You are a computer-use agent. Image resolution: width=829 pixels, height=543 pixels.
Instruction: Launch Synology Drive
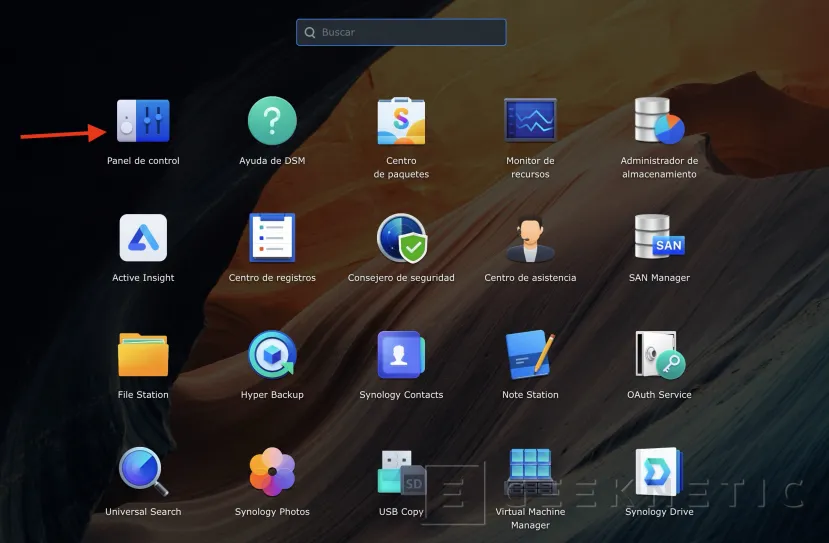pos(659,472)
